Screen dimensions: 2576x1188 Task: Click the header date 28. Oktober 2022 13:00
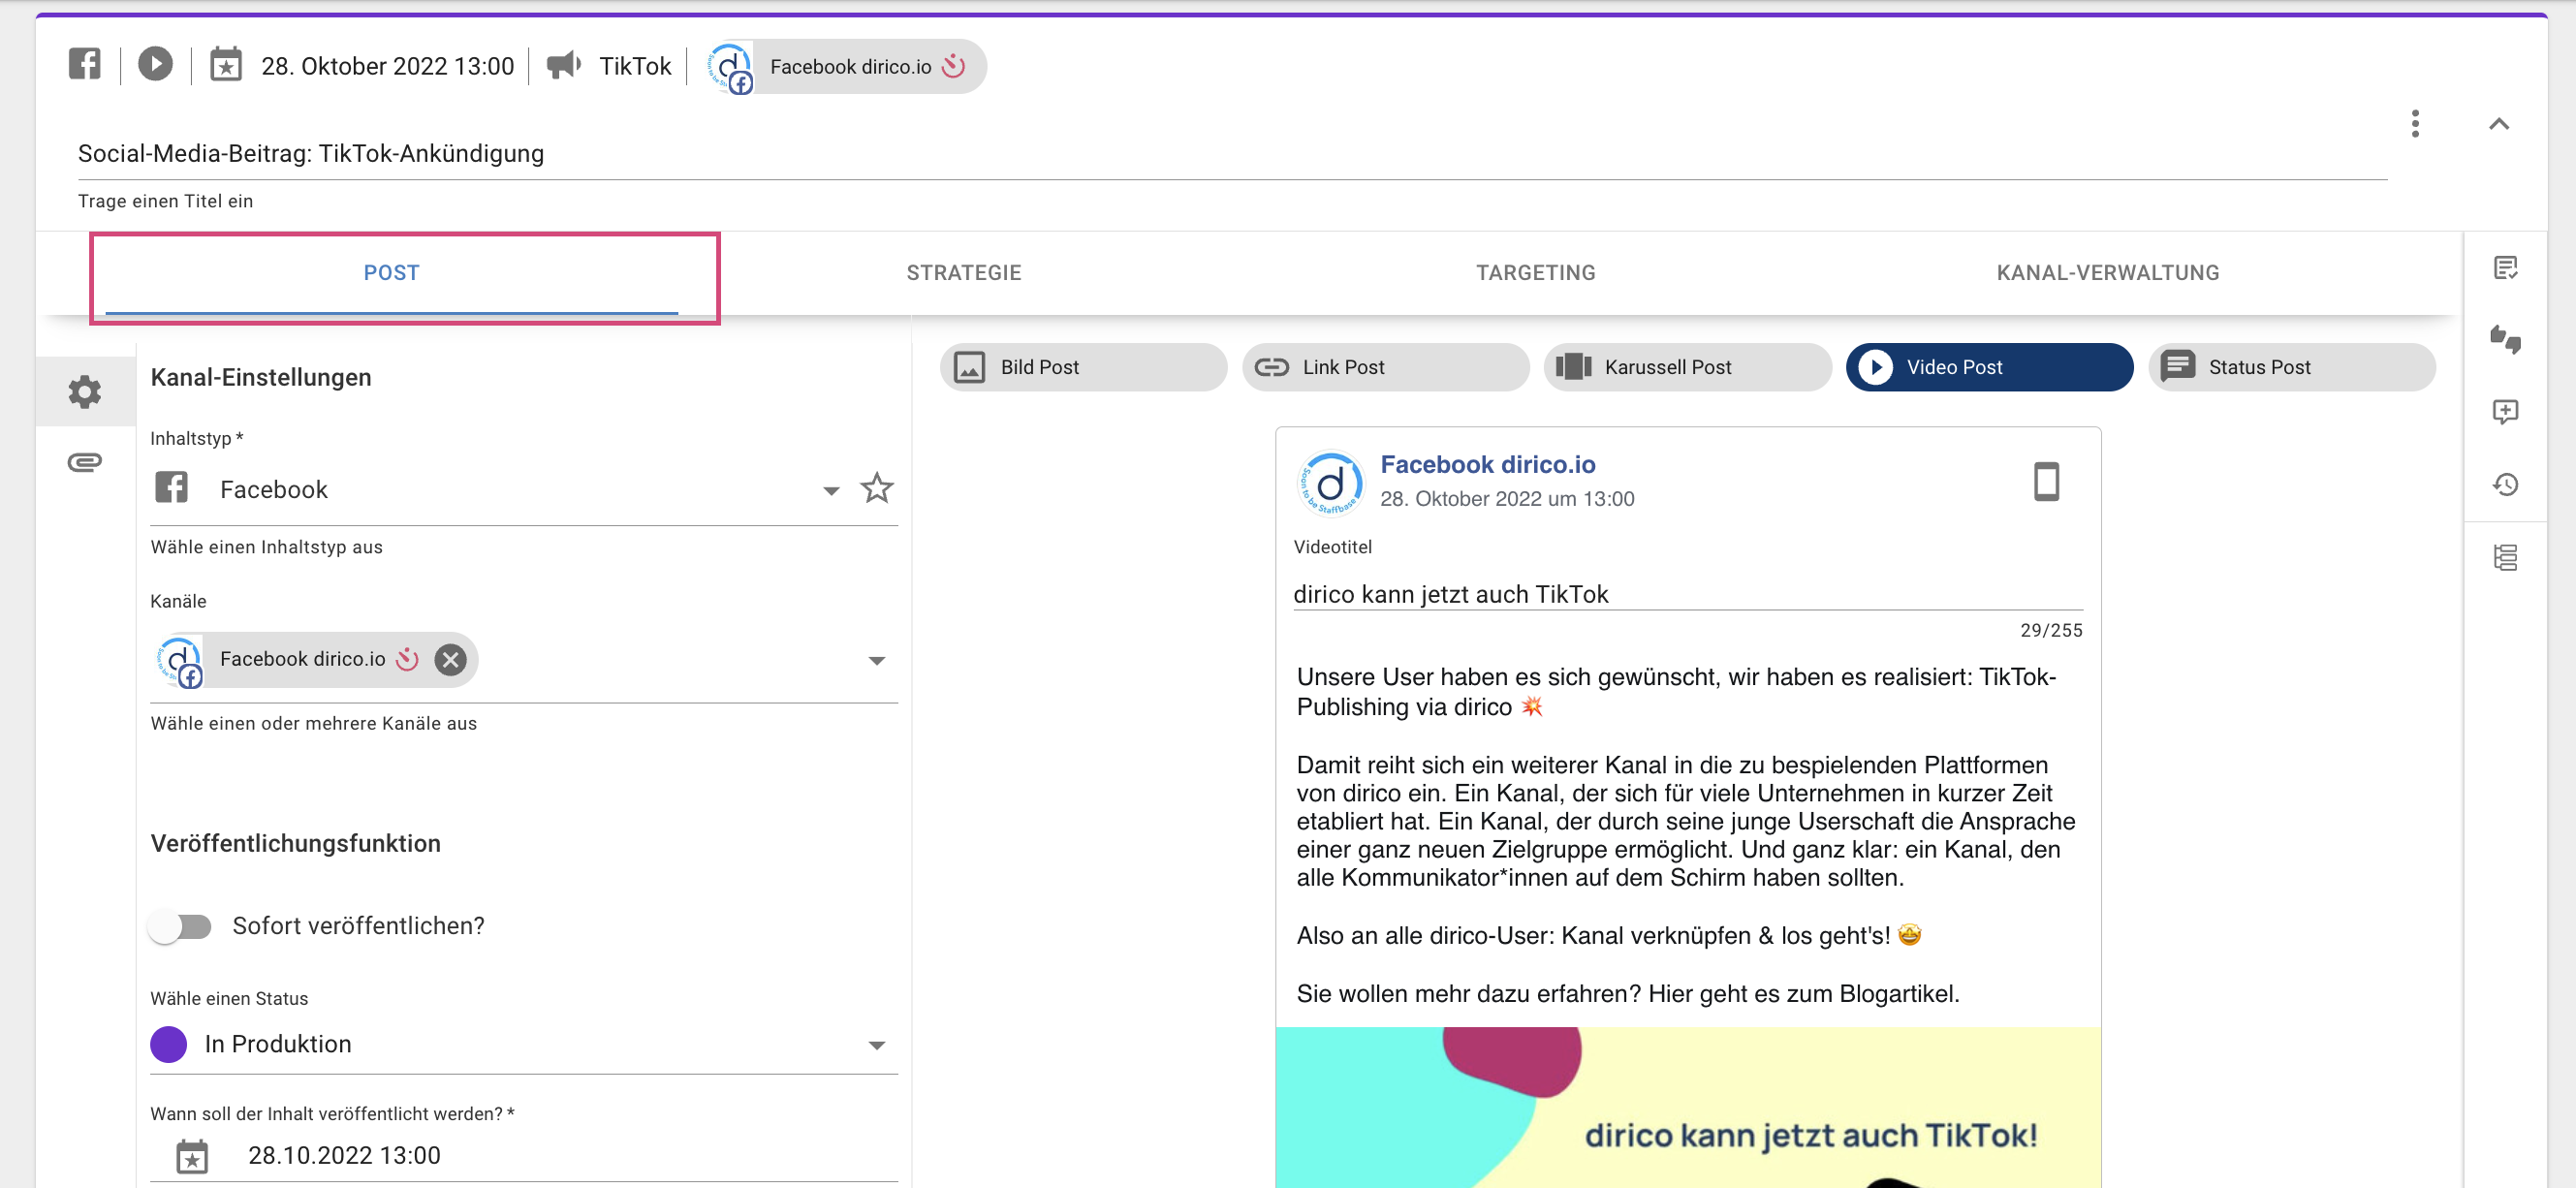click(x=388, y=66)
